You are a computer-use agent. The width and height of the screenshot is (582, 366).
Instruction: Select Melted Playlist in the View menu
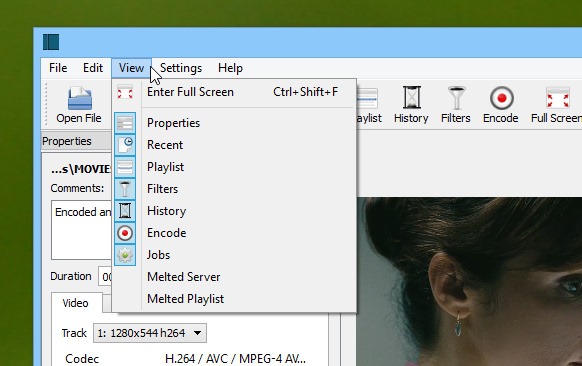click(234, 299)
